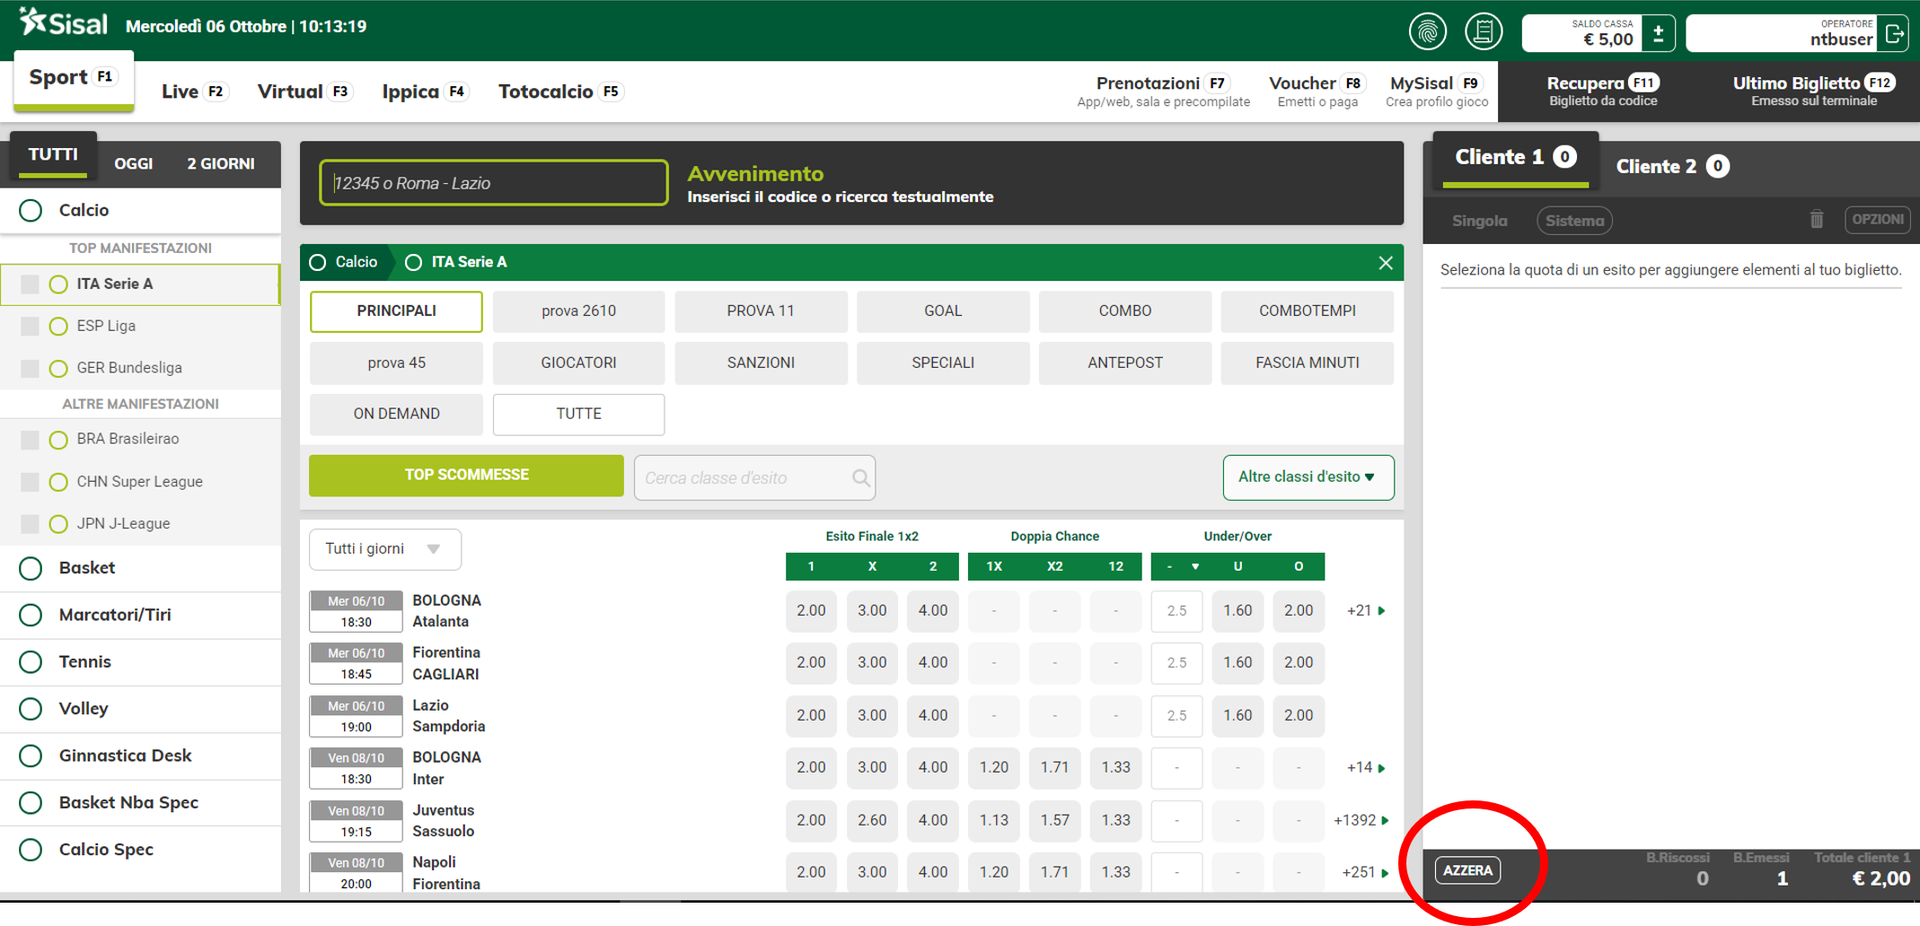The width and height of the screenshot is (1920, 926).
Task: Click the Sisal logo
Action: (x=63, y=22)
